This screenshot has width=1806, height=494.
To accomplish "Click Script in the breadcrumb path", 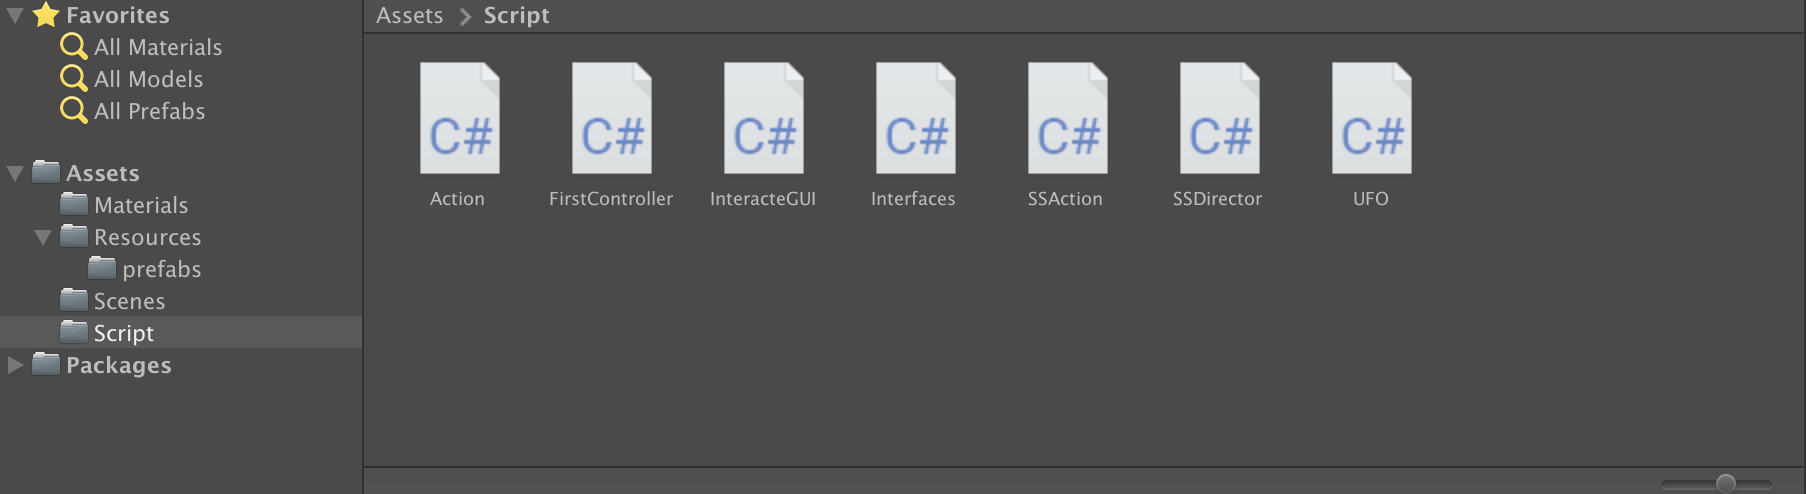I will (x=517, y=16).
